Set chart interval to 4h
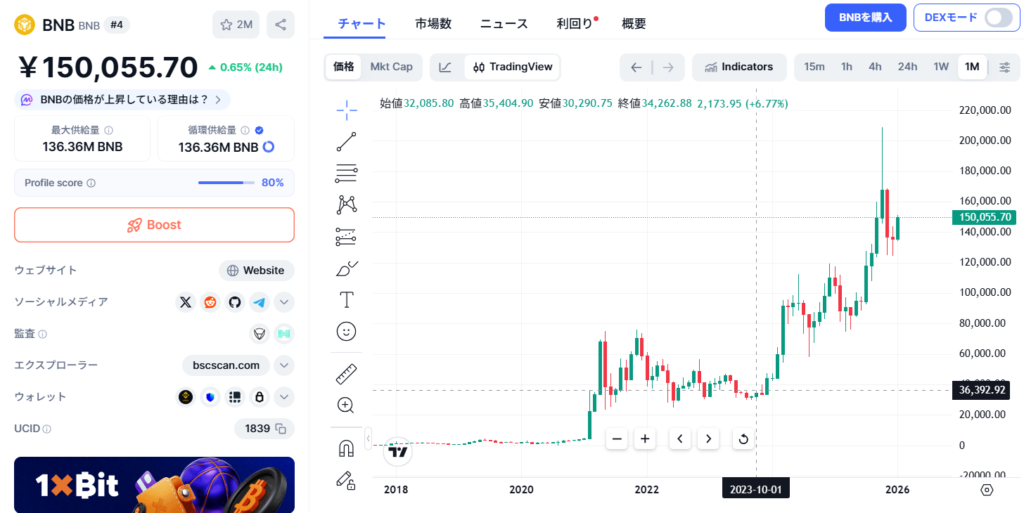This screenshot has height=513, width=1024. [875, 67]
